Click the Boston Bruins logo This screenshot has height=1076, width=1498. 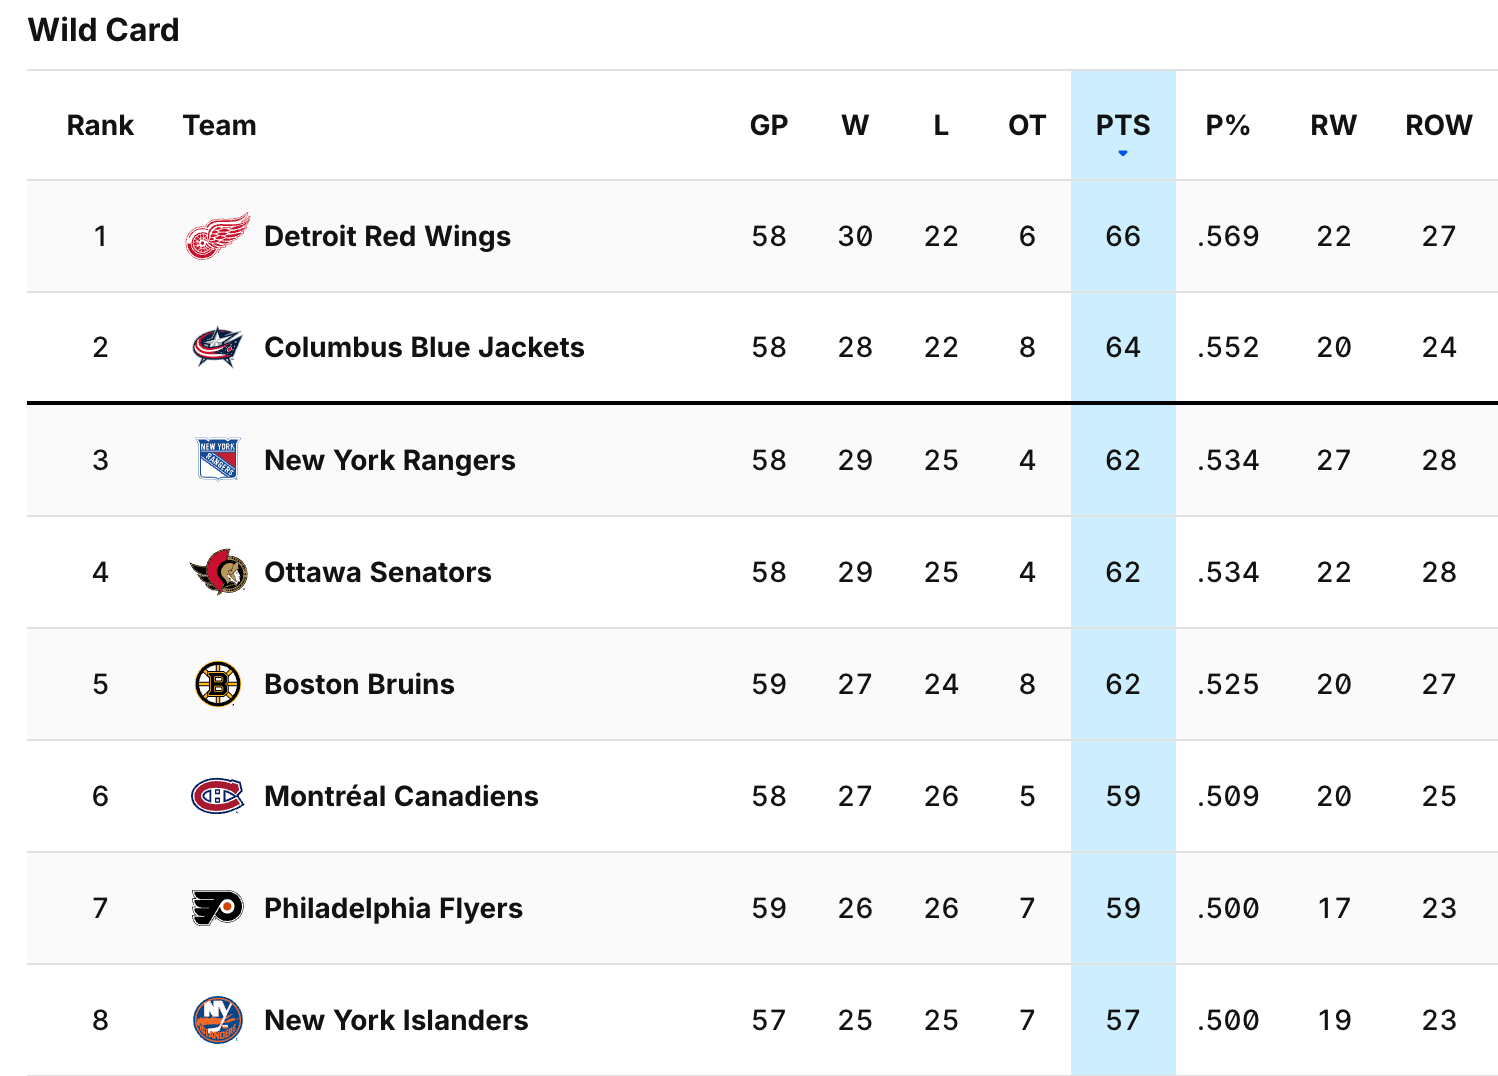click(x=218, y=684)
